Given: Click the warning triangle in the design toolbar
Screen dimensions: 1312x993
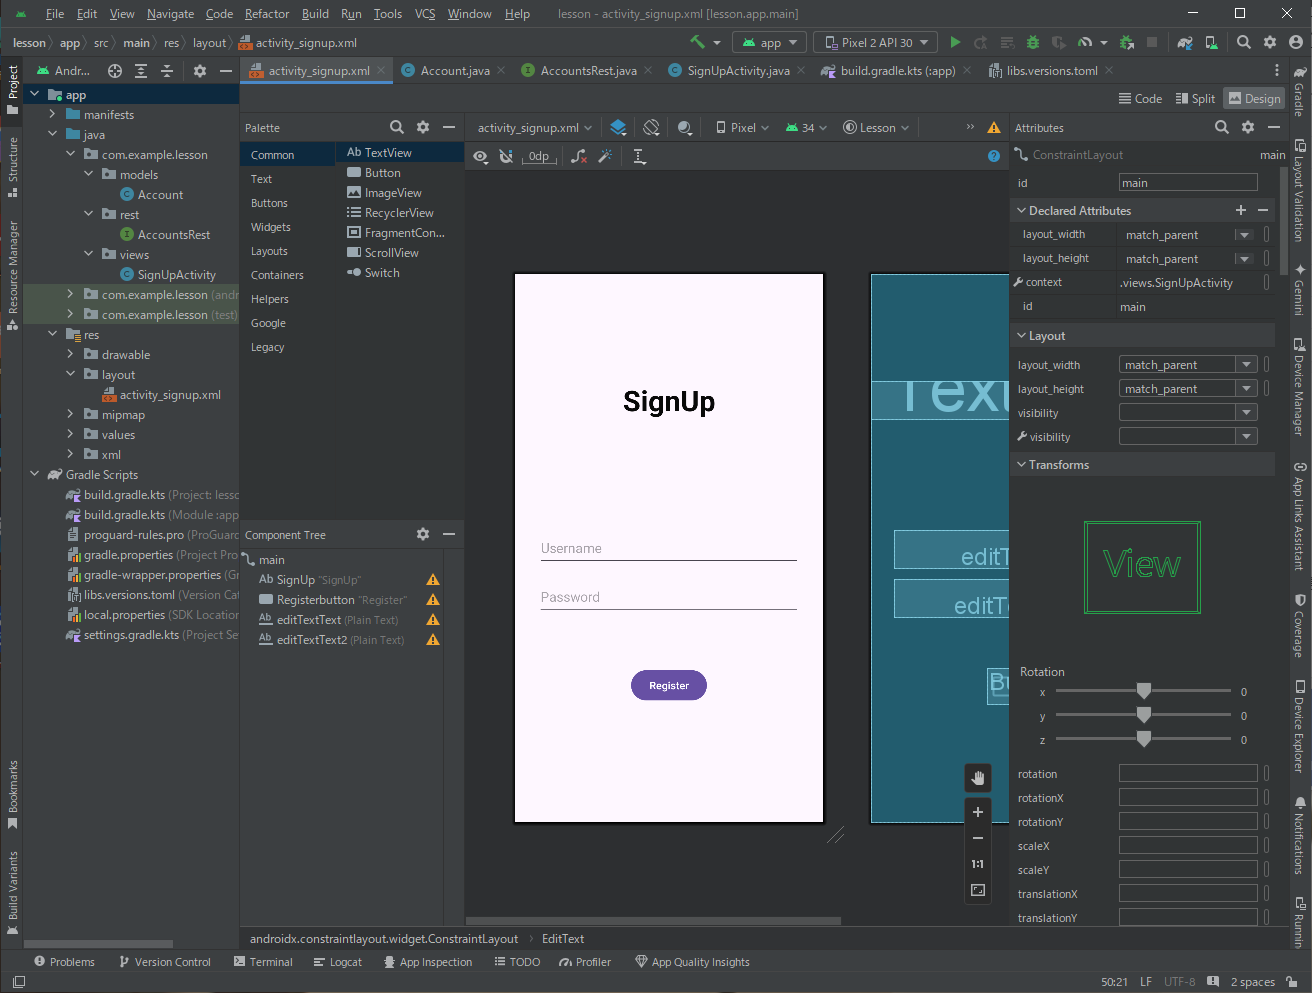Looking at the screenshot, I should (x=994, y=127).
